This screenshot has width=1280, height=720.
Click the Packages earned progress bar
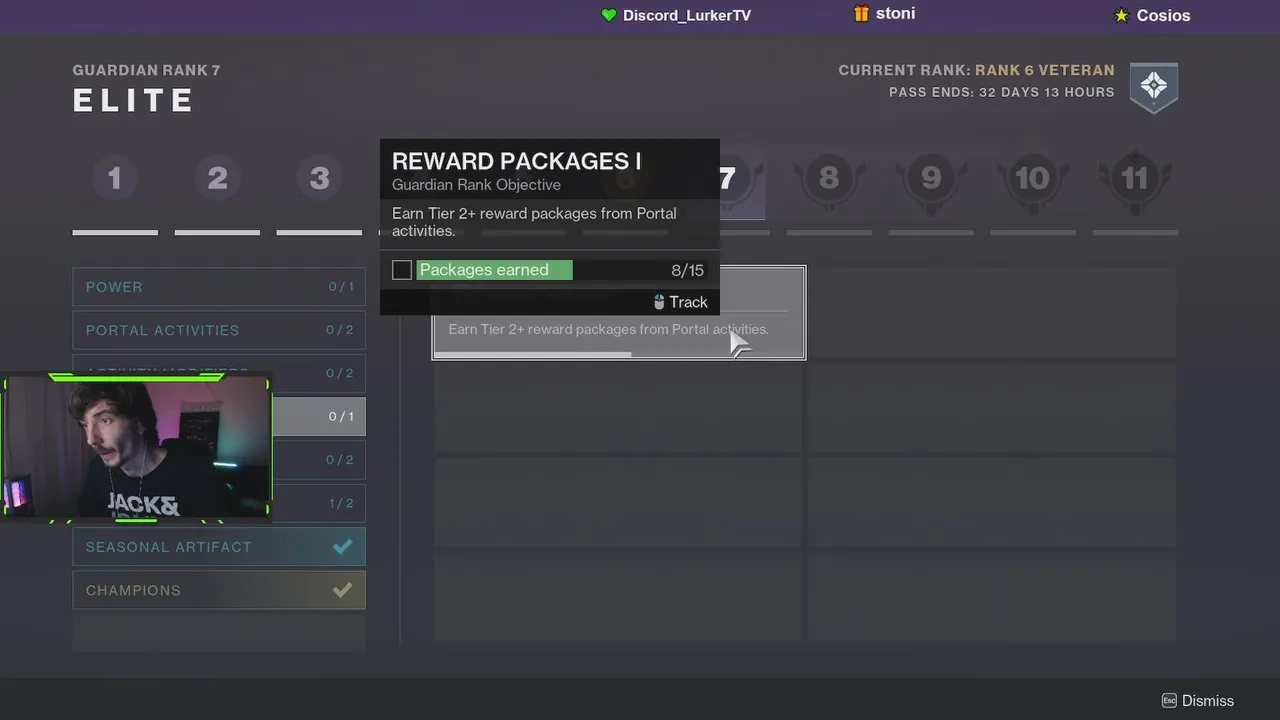pyautogui.click(x=561, y=270)
